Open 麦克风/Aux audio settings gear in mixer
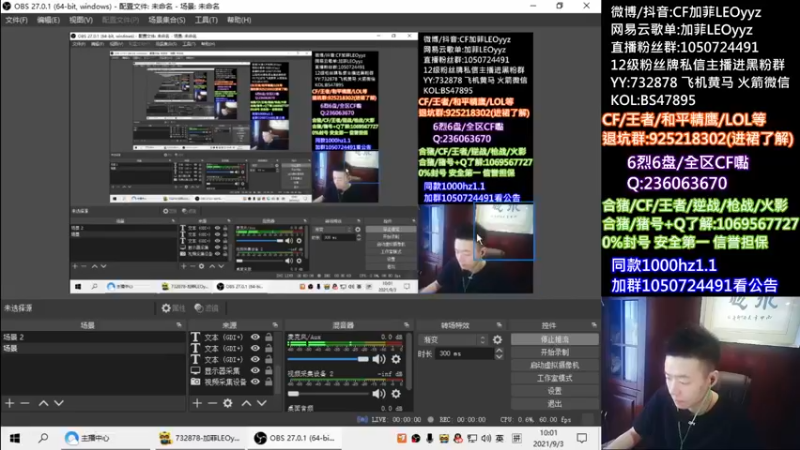This screenshot has width=800, height=450. click(396, 359)
